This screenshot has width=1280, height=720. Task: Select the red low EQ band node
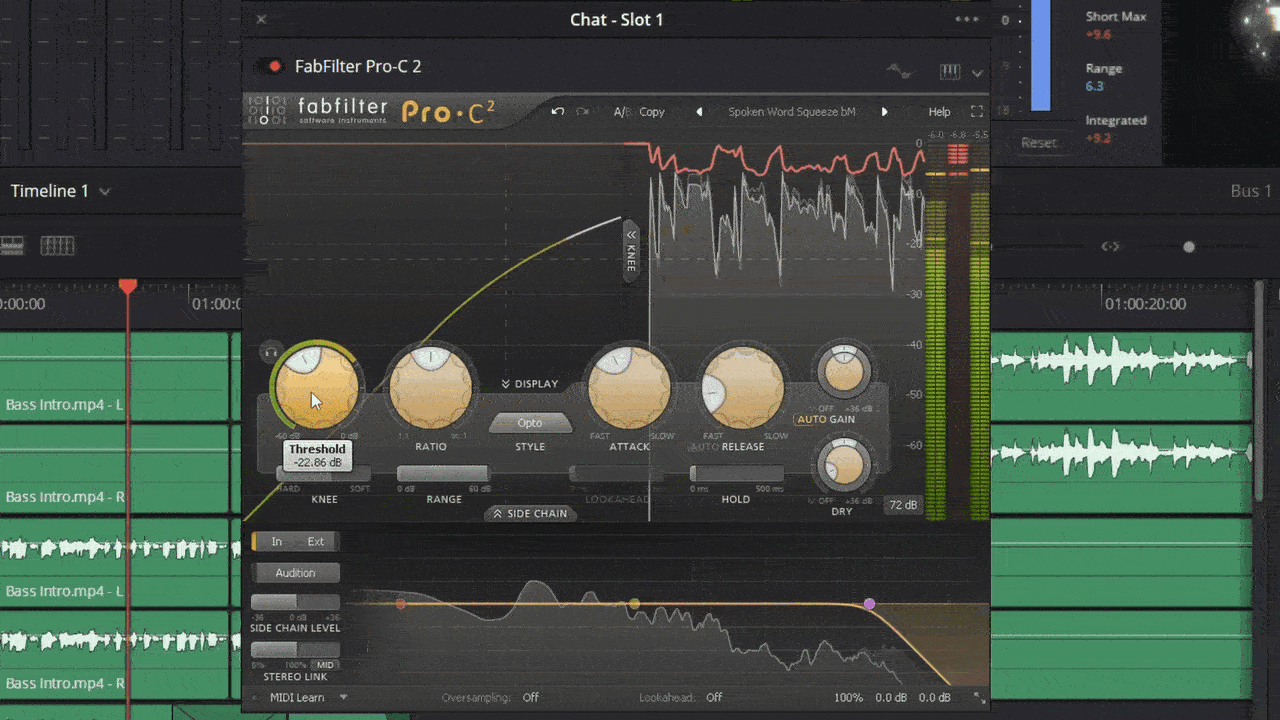400,604
